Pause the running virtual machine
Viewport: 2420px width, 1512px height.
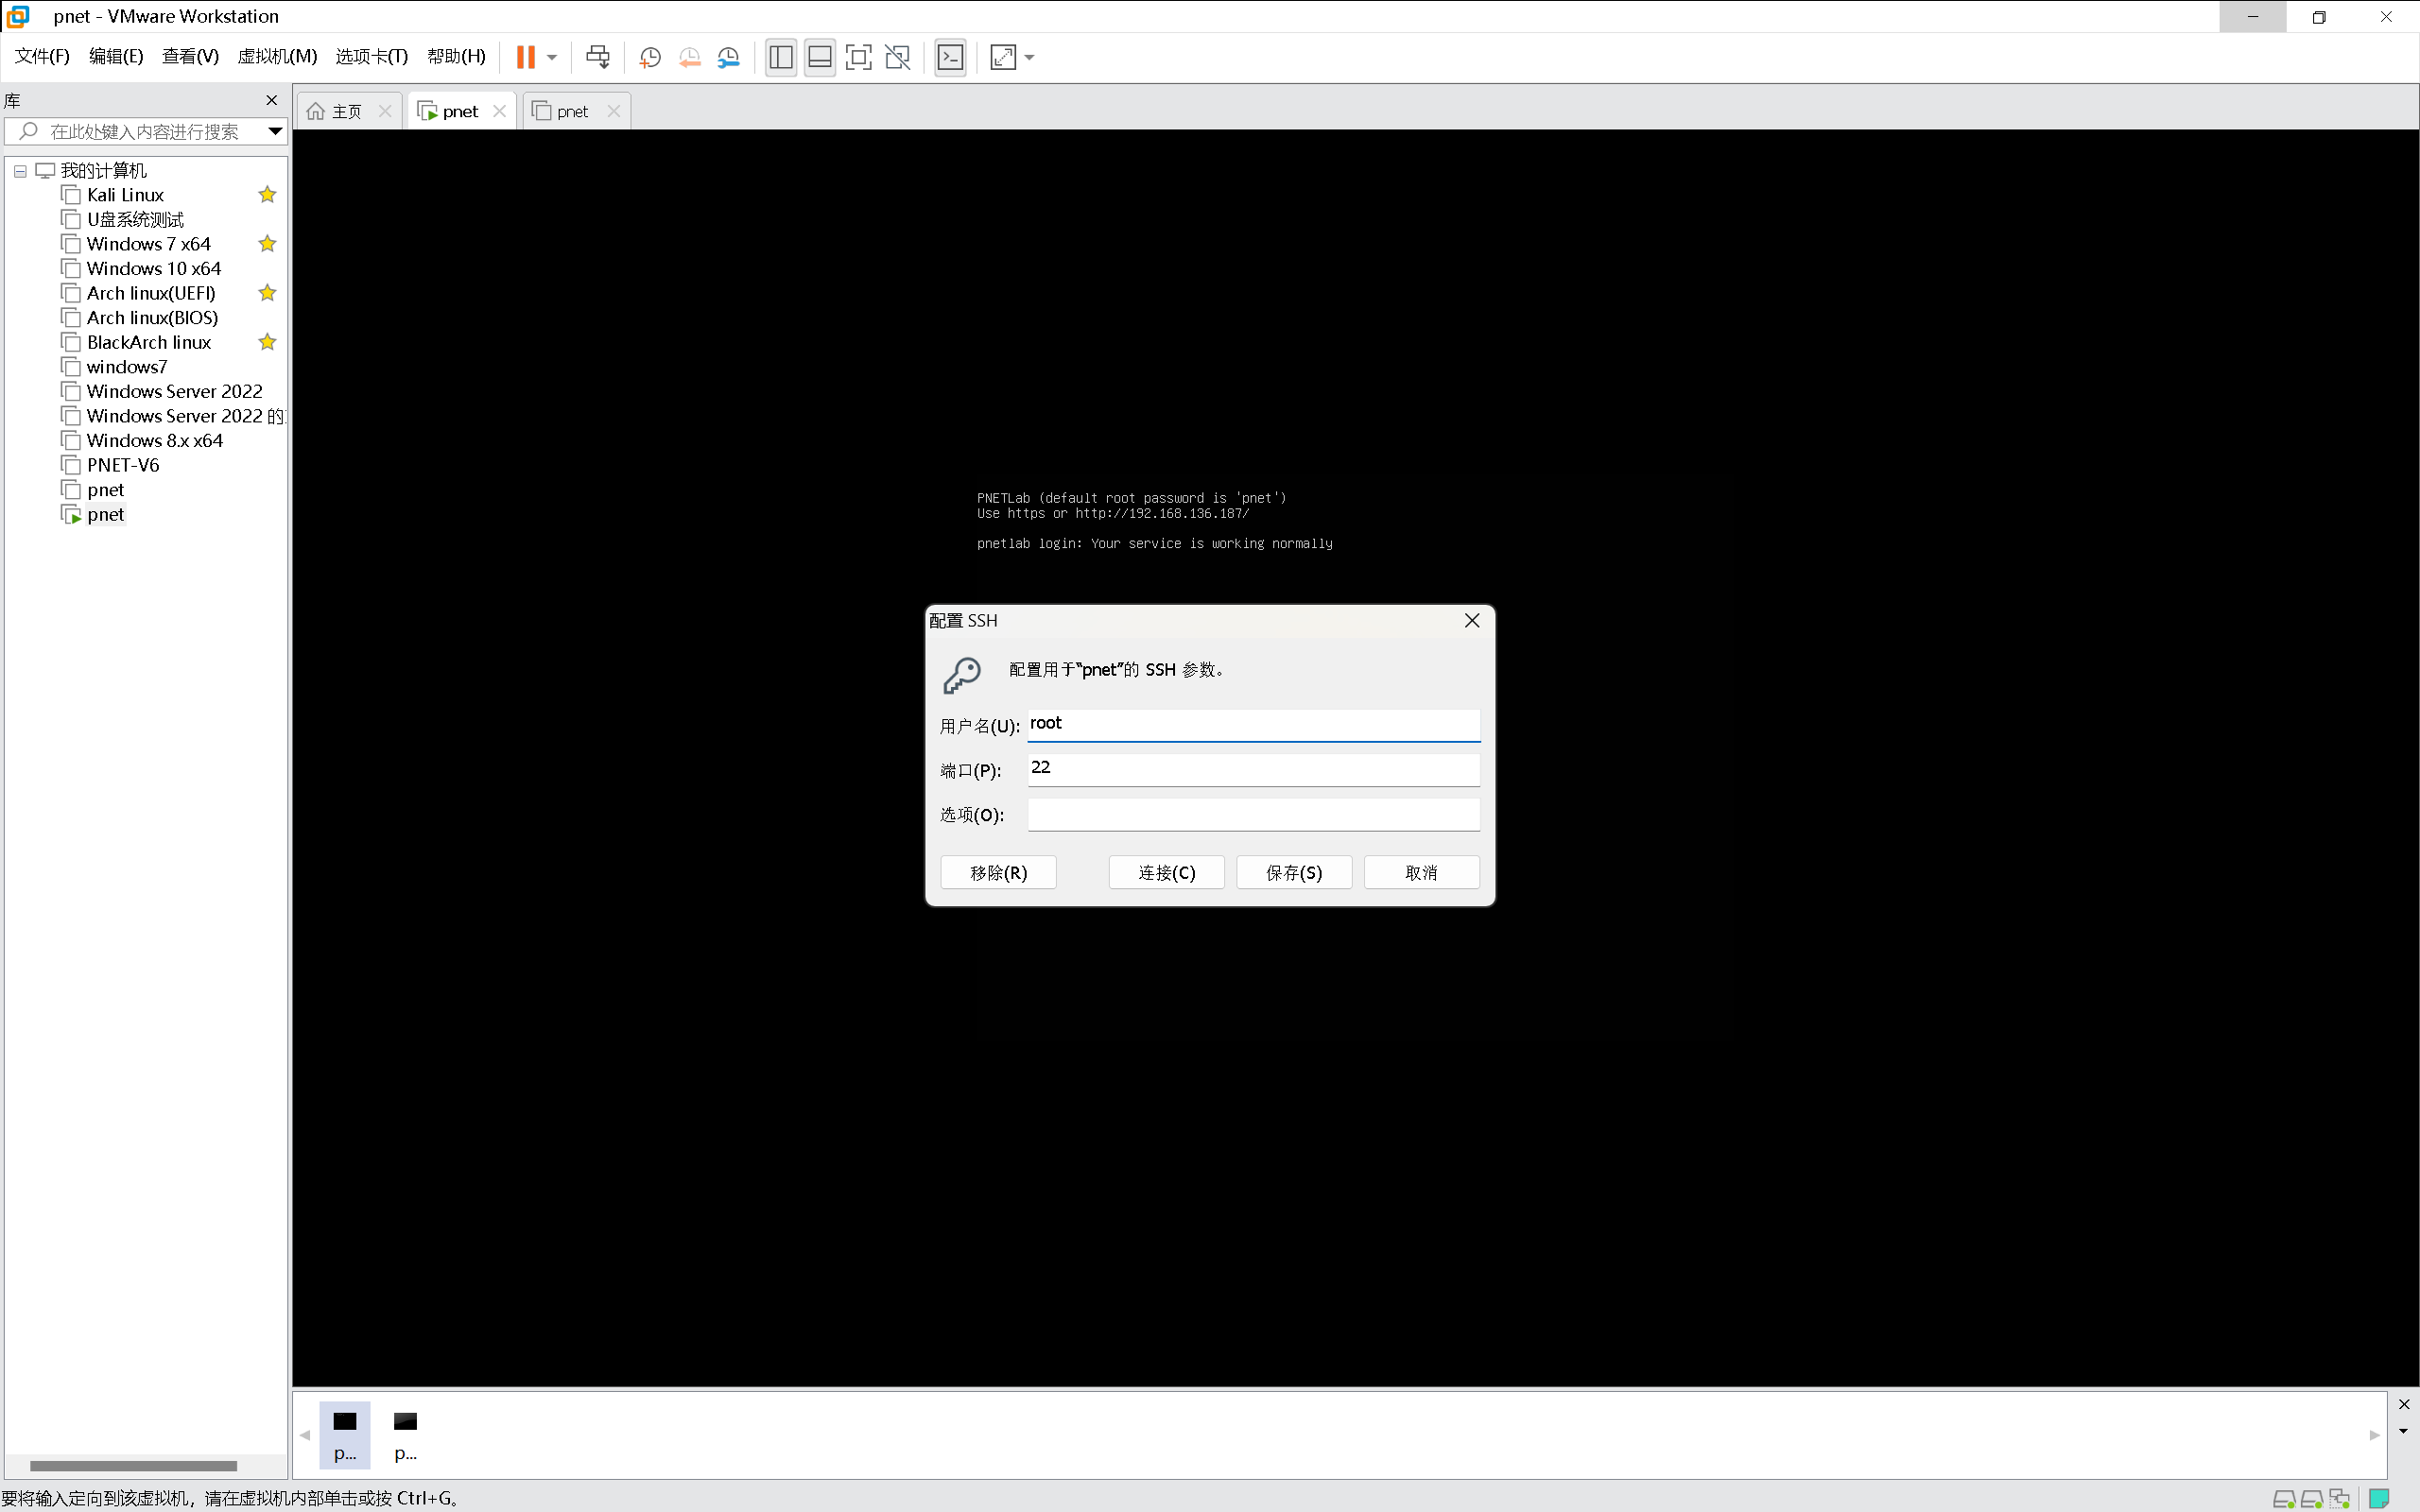(x=525, y=57)
